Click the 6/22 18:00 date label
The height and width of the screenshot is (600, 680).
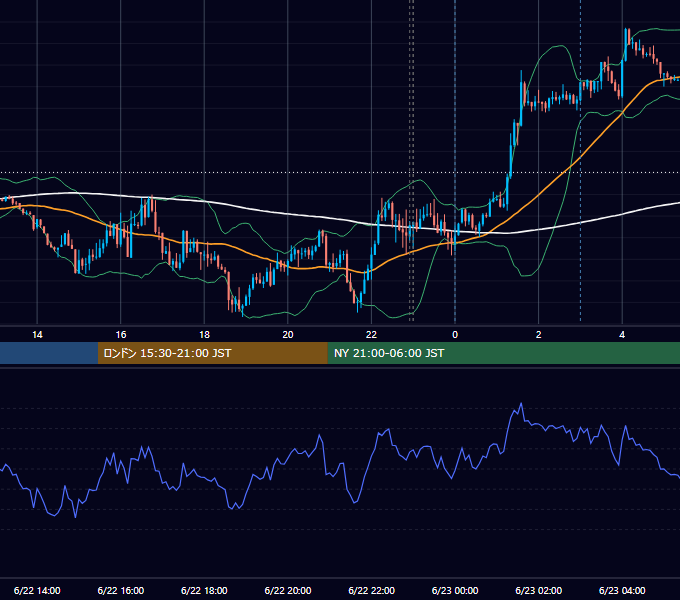(x=204, y=590)
